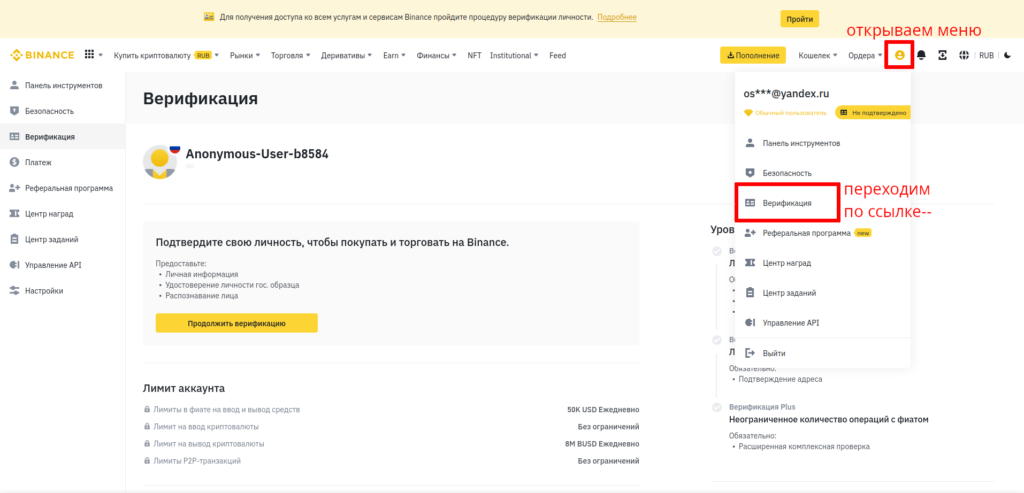
Task: Open the notifications bell icon
Action: pyautogui.click(x=921, y=56)
